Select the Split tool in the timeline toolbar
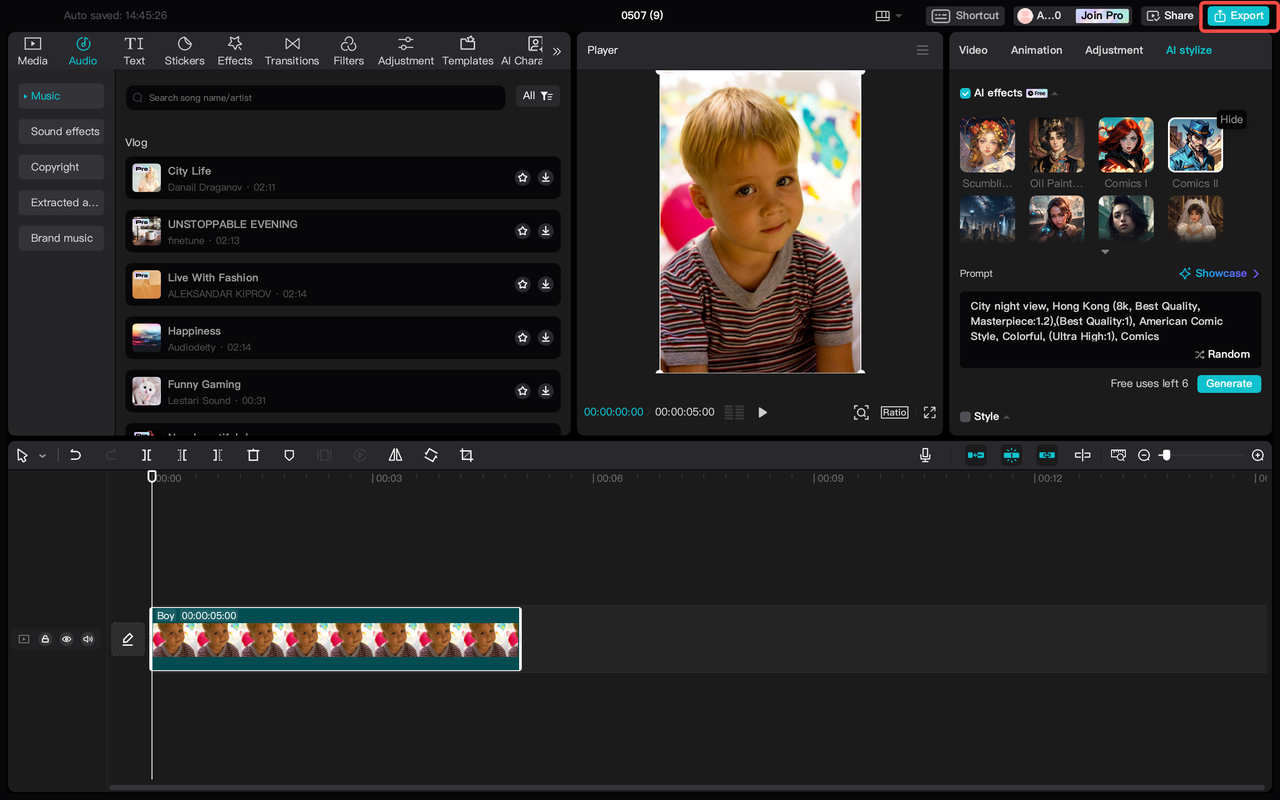The image size is (1280, 800). [146, 455]
